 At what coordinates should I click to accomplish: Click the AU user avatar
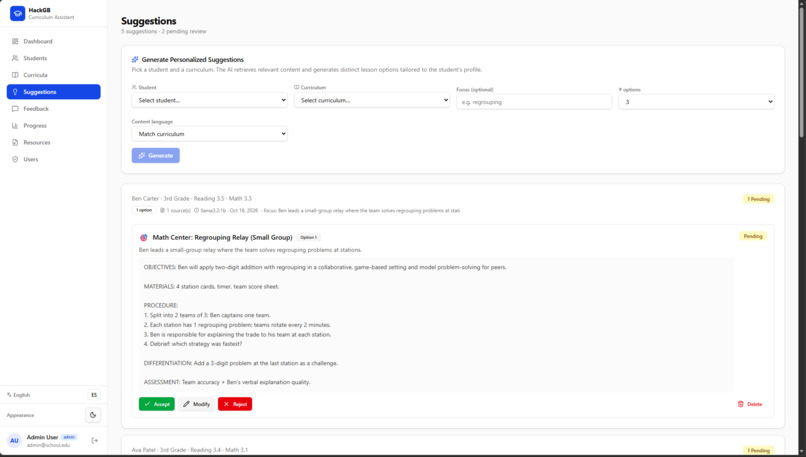point(14,441)
